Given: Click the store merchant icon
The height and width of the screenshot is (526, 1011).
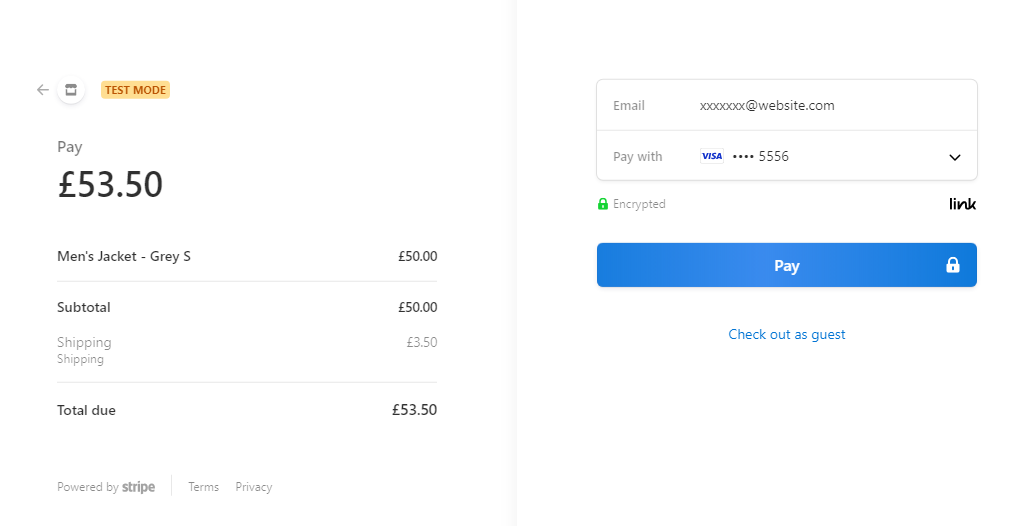Looking at the screenshot, I should 71,90.
